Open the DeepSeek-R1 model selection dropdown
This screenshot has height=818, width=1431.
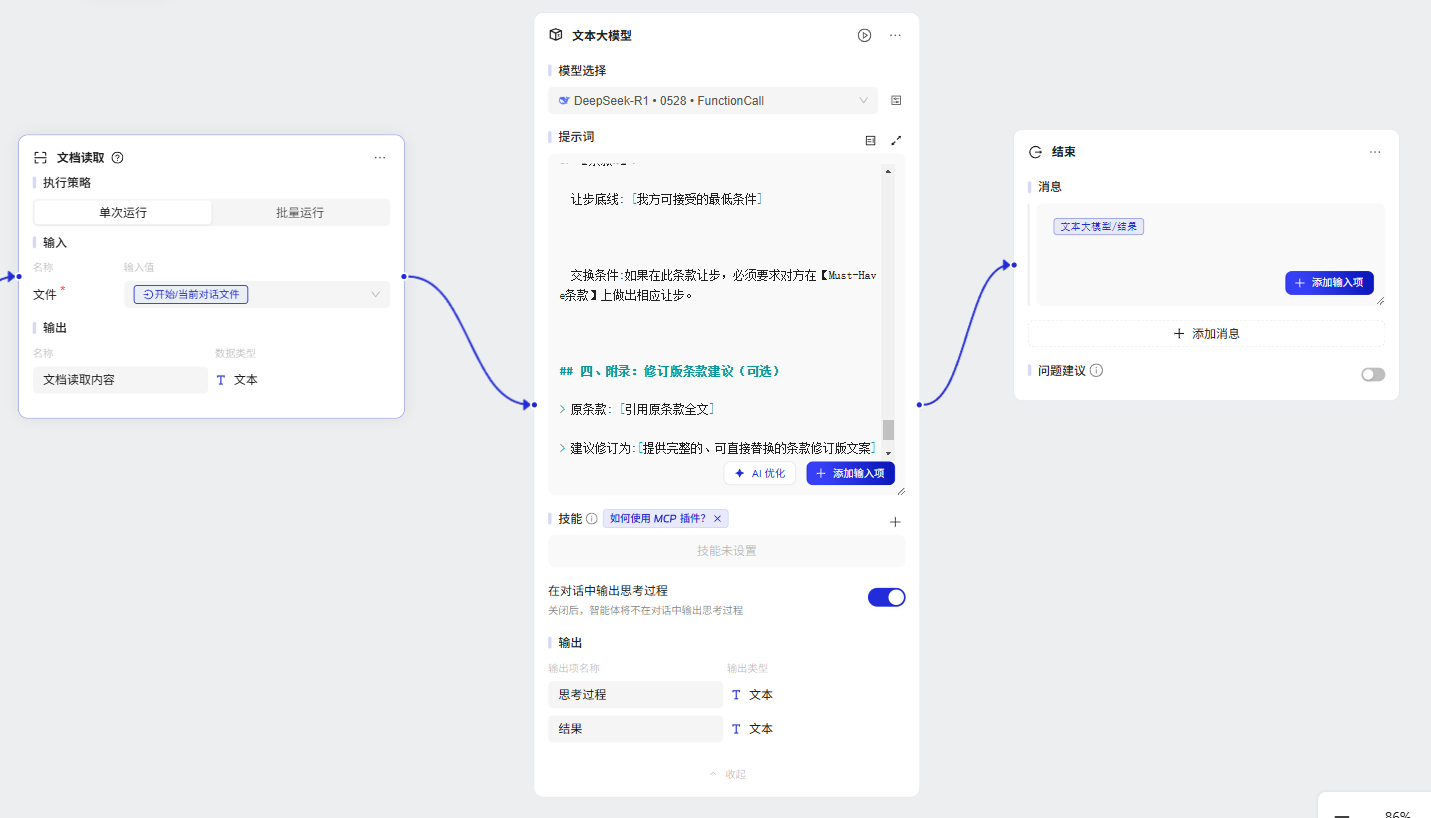pyautogui.click(x=713, y=101)
